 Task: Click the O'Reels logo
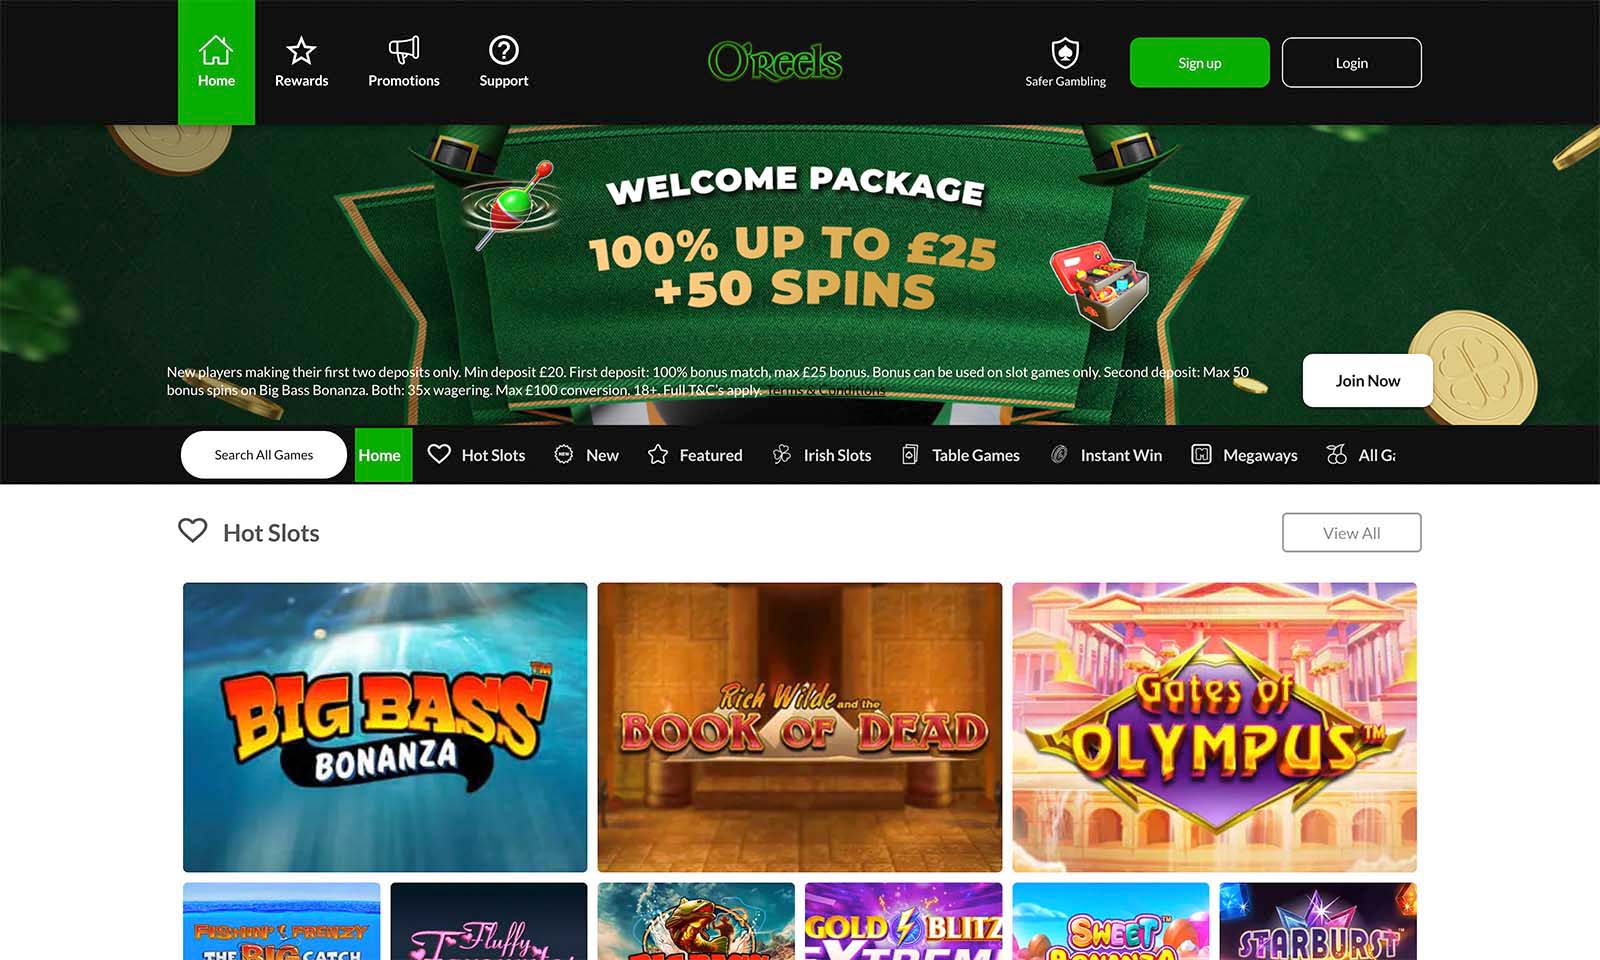pyautogui.click(x=775, y=62)
